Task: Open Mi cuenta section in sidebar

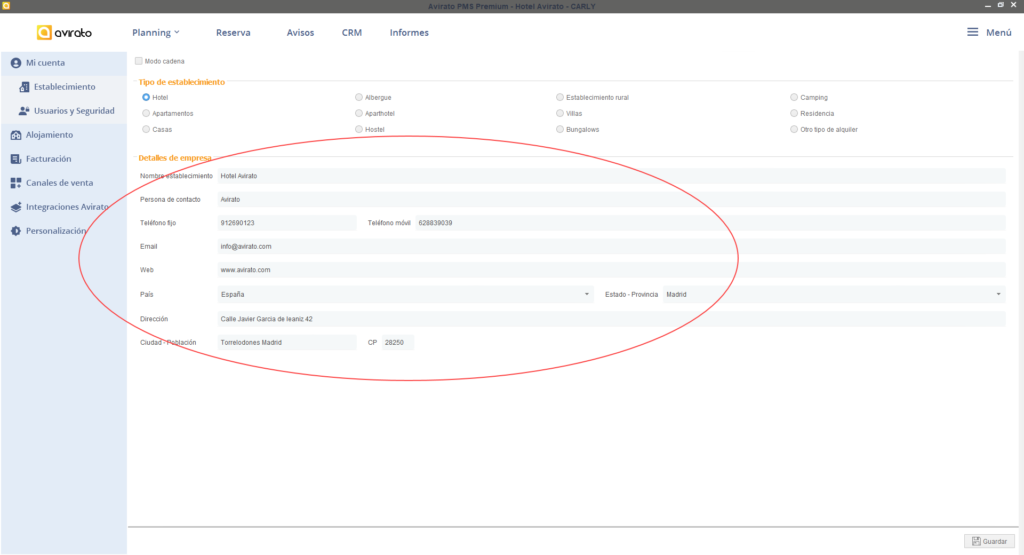Action: (x=63, y=63)
